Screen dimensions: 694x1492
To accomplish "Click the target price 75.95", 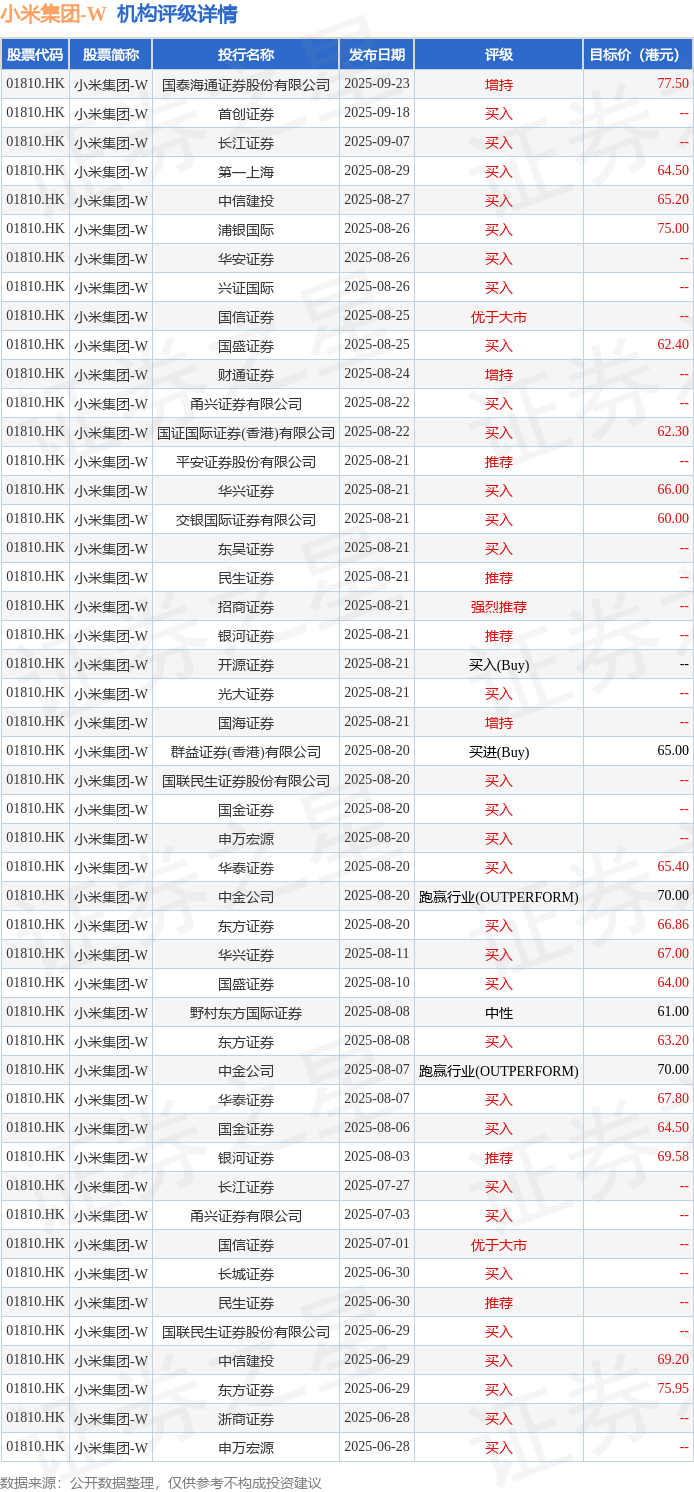I will (x=673, y=1389).
